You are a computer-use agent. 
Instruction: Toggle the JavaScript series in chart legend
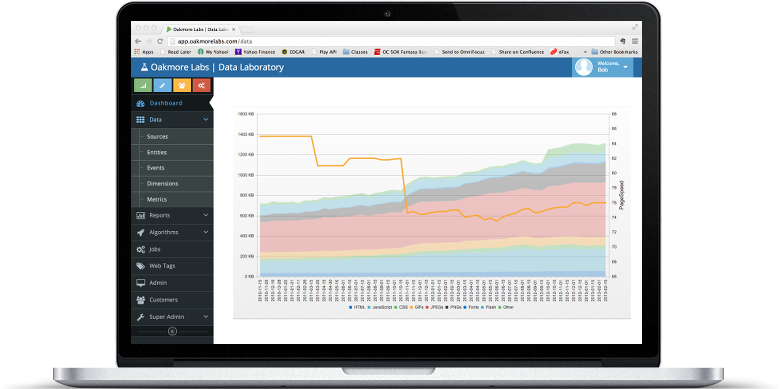pos(381,307)
